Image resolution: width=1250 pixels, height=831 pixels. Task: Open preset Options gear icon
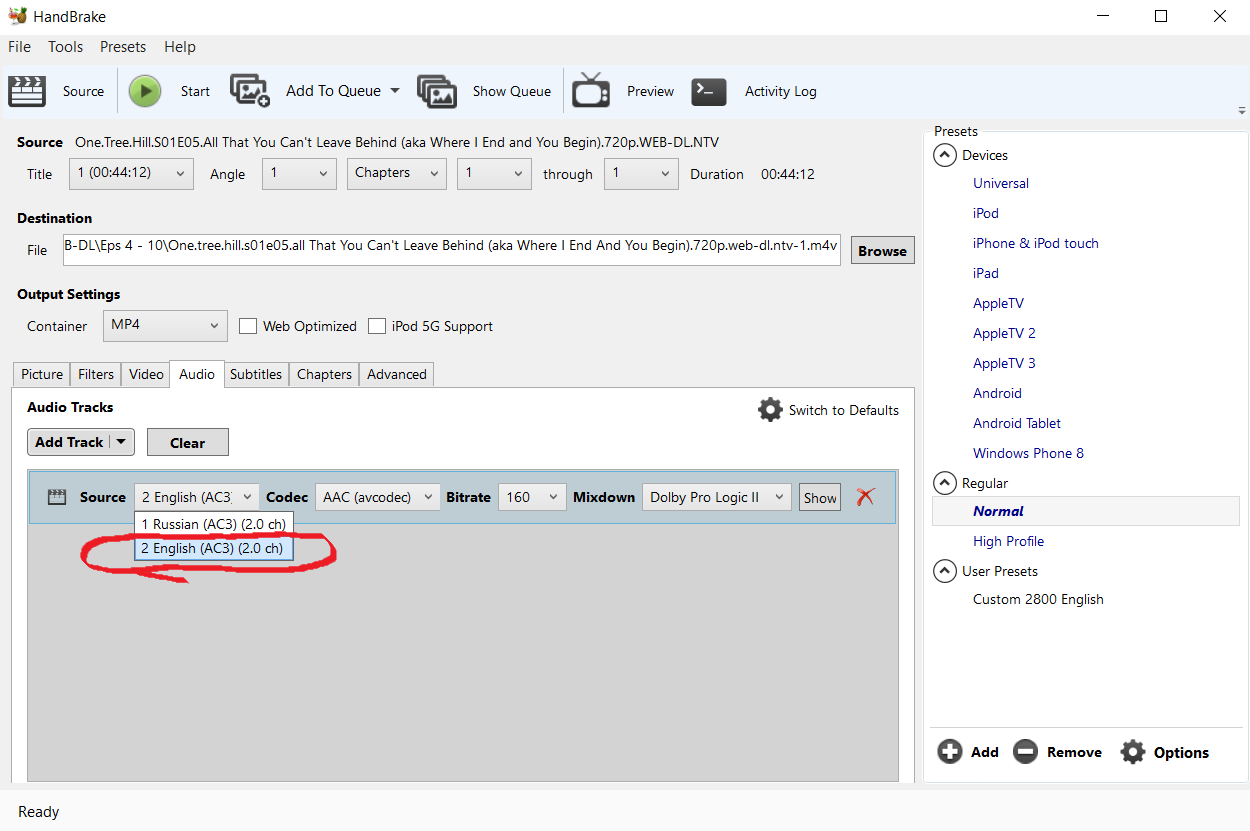1133,752
